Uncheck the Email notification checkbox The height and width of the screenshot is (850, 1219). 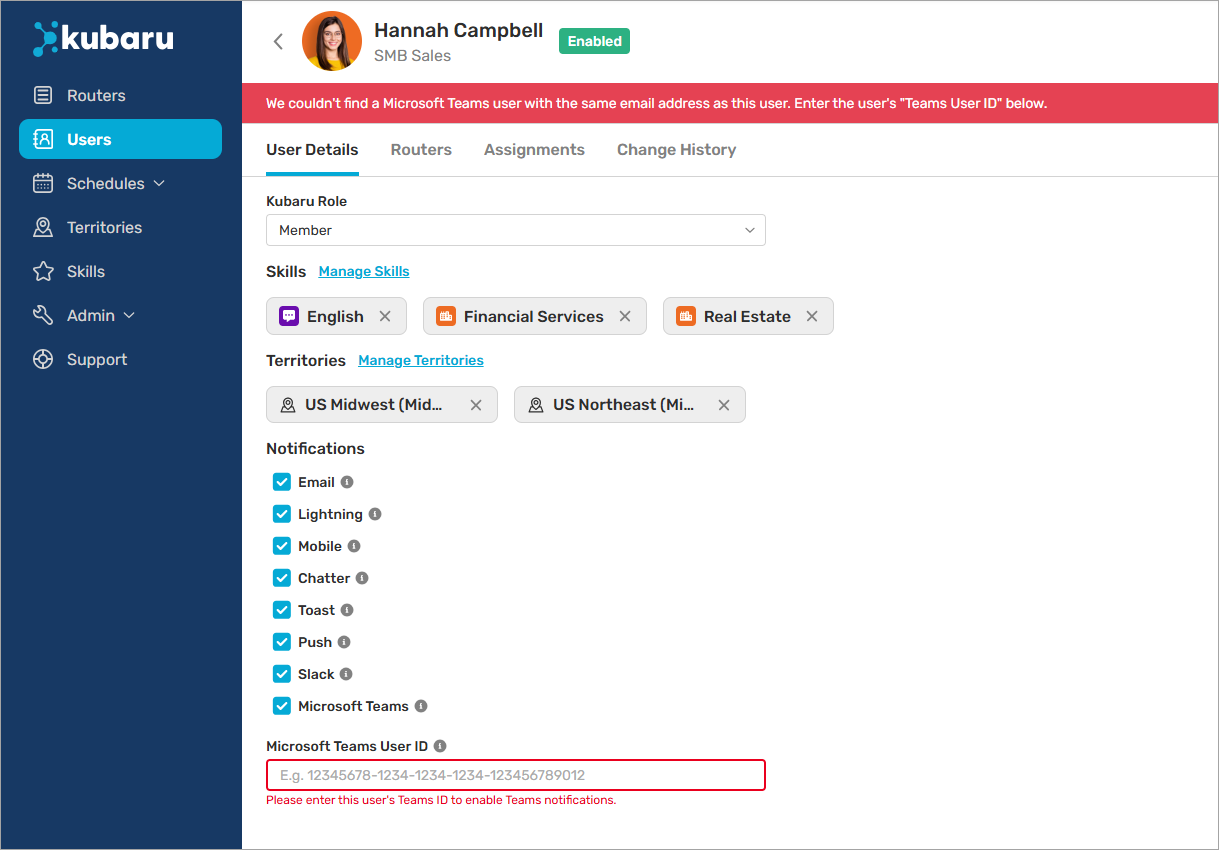pos(282,482)
